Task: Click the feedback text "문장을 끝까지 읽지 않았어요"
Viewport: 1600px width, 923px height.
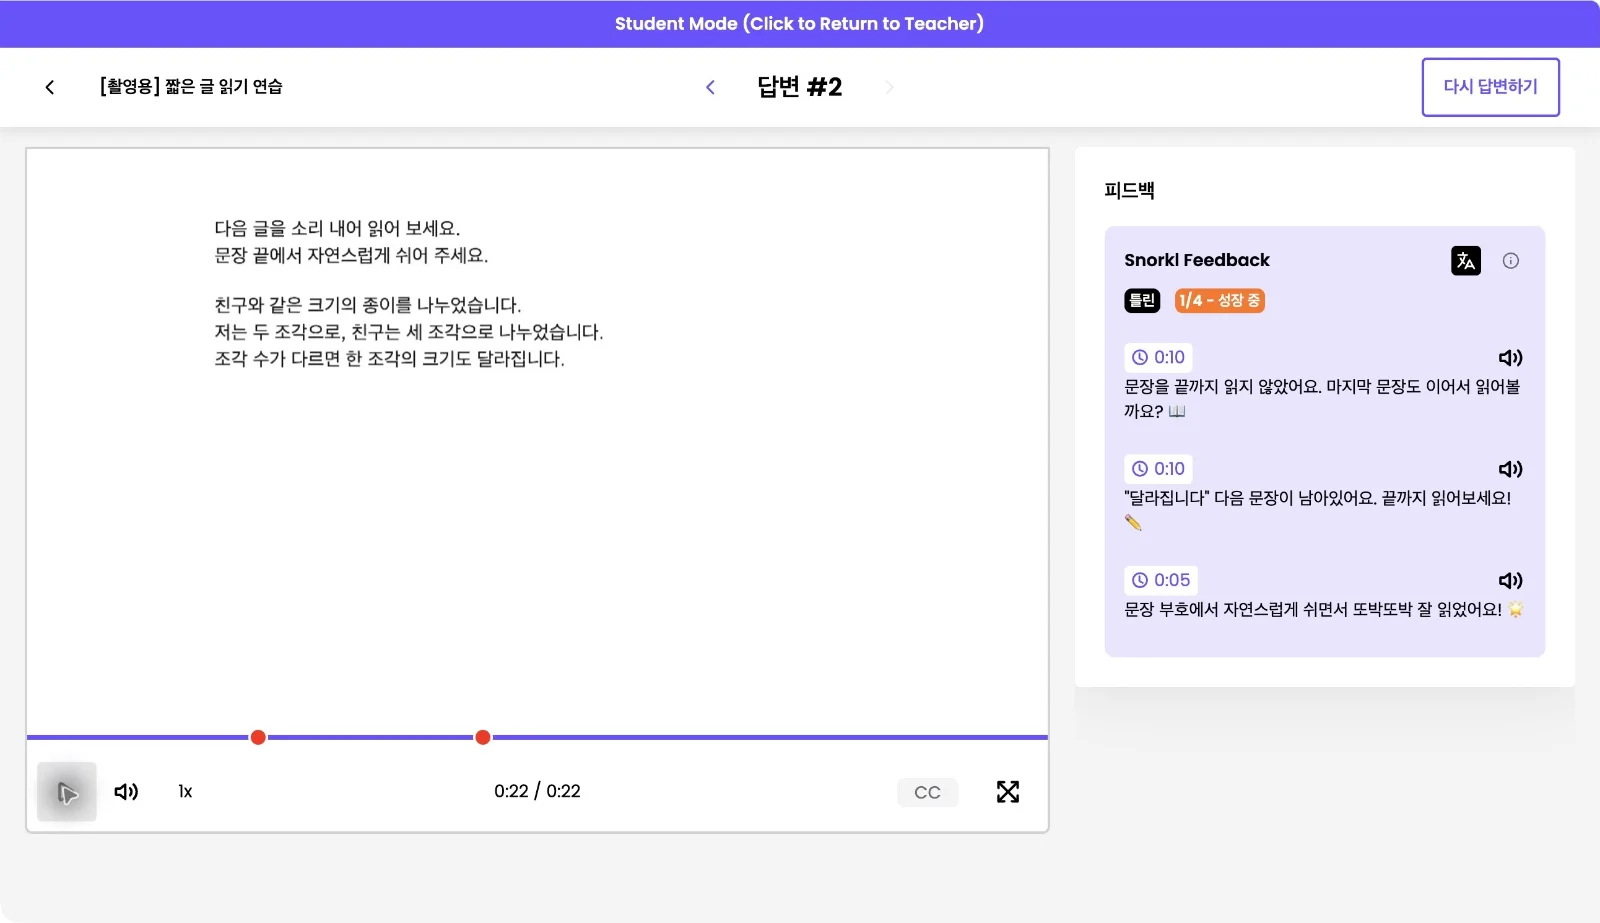Action: tap(1221, 387)
